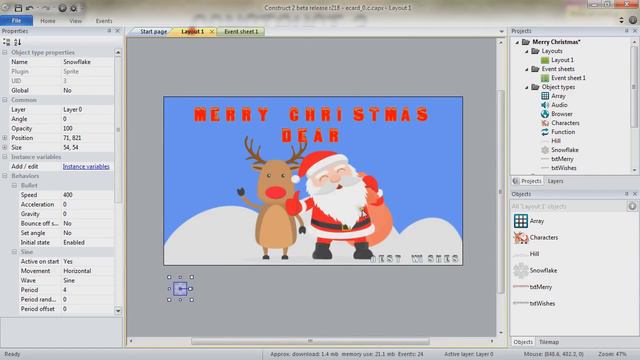
Task: Click the Properties panel scroll down arrow
Action: tap(118, 311)
